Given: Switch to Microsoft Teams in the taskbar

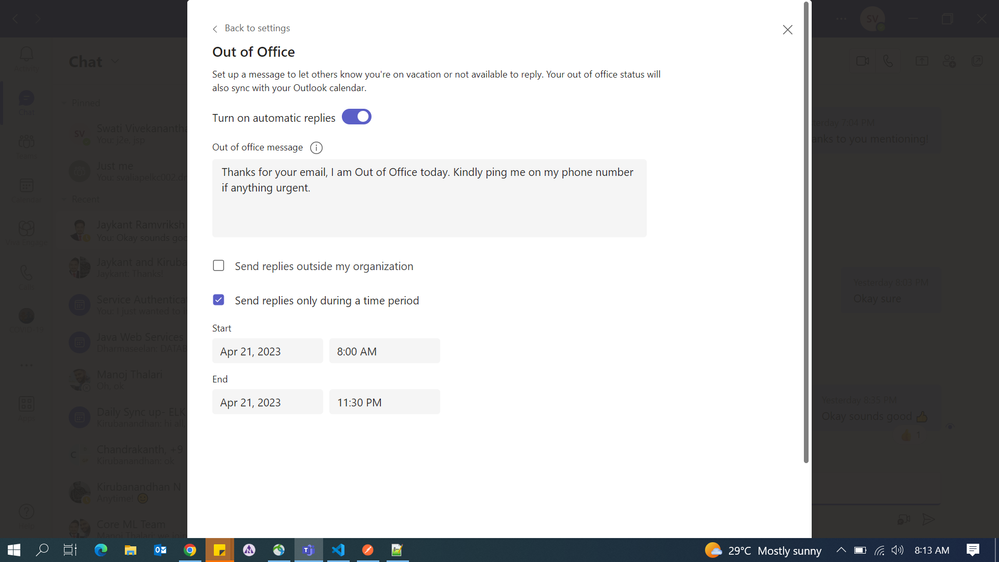Looking at the screenshot, I should [x=308, y=550].
